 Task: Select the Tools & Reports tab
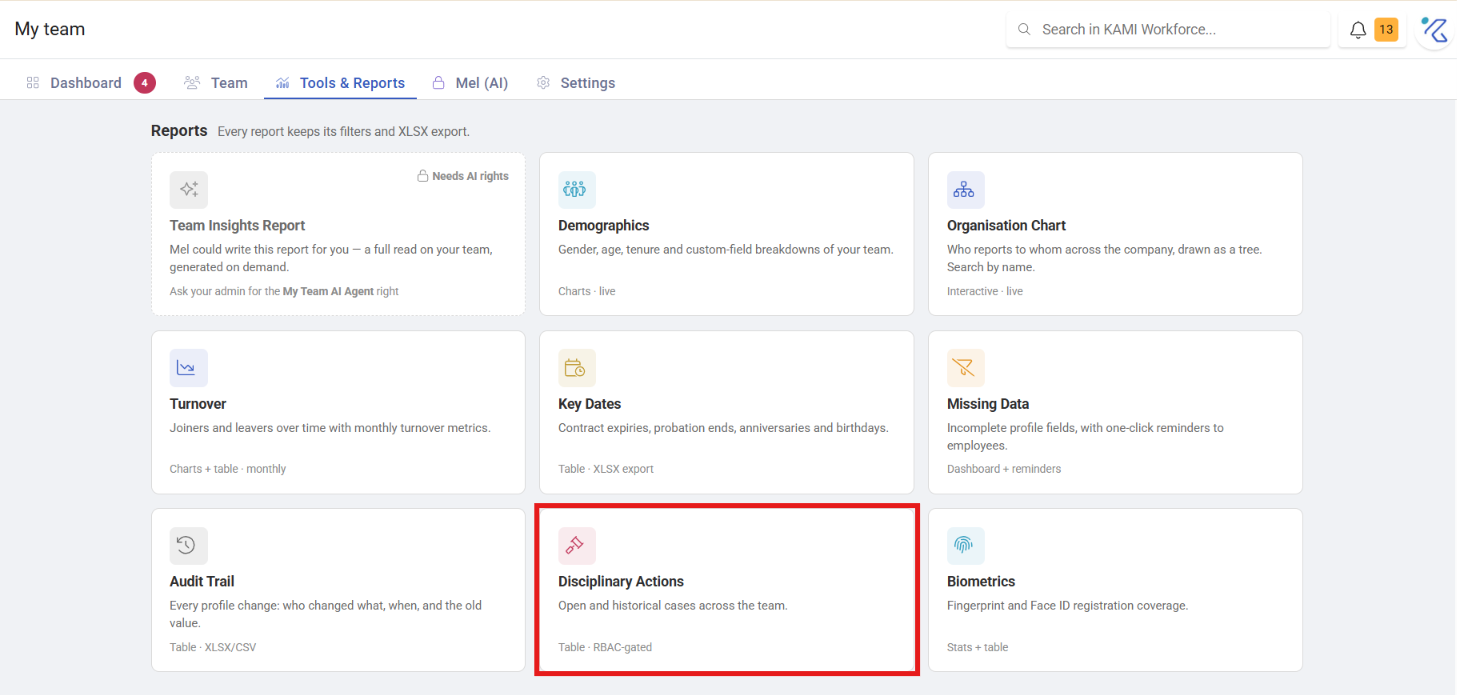[341, 83]
